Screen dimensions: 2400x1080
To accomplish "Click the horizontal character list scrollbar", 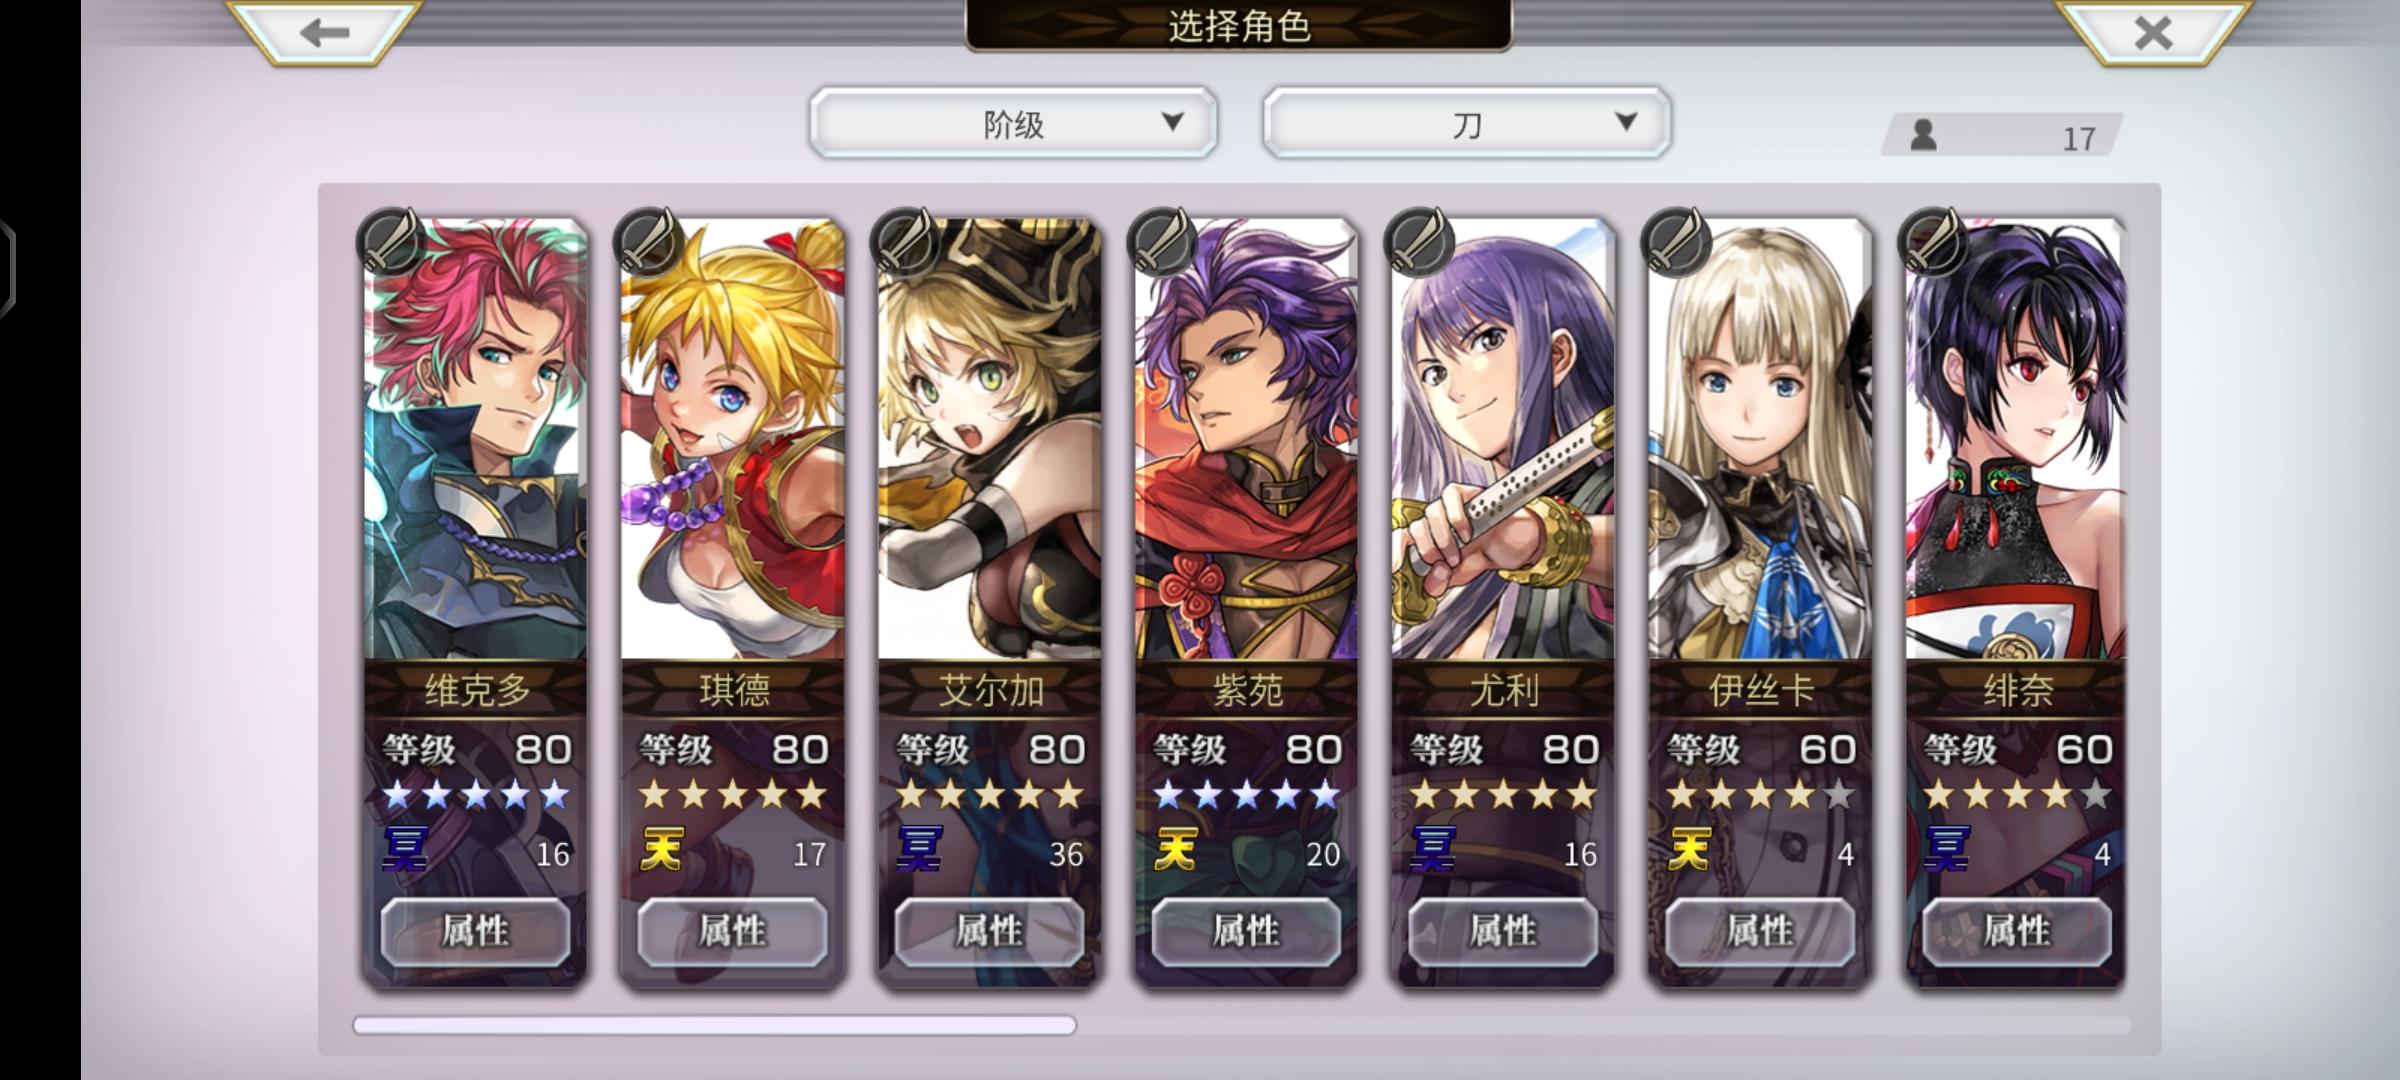I will (1241, 1025).
